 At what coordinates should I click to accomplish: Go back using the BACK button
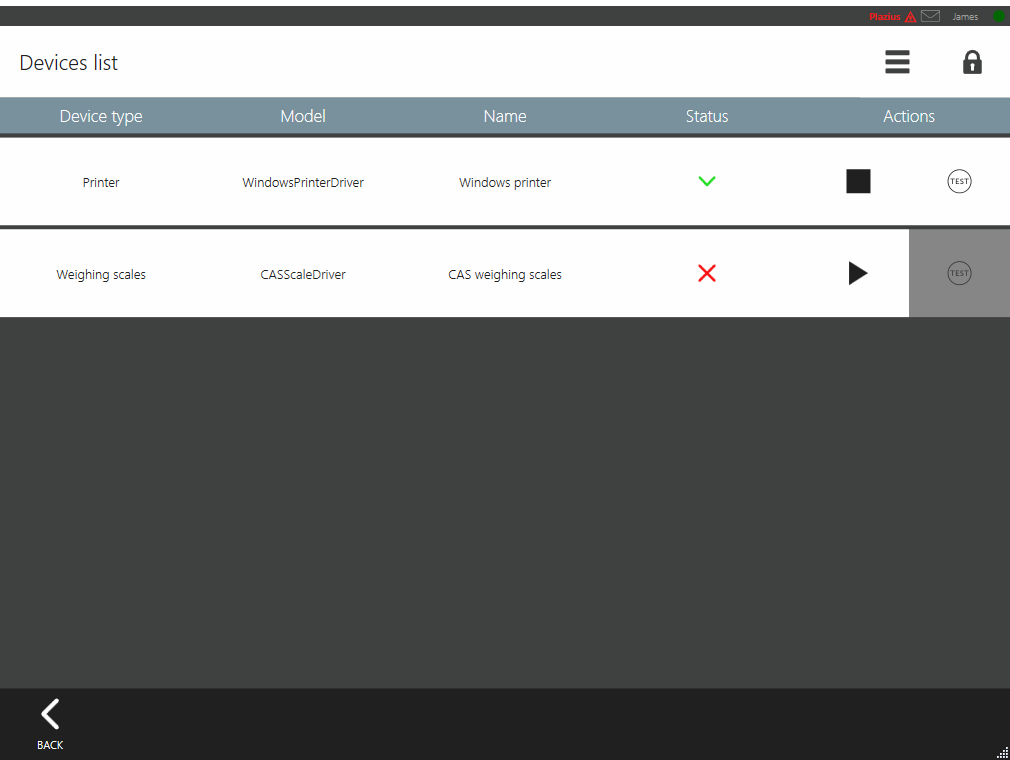pyautogui.click(x=50, y=724)
